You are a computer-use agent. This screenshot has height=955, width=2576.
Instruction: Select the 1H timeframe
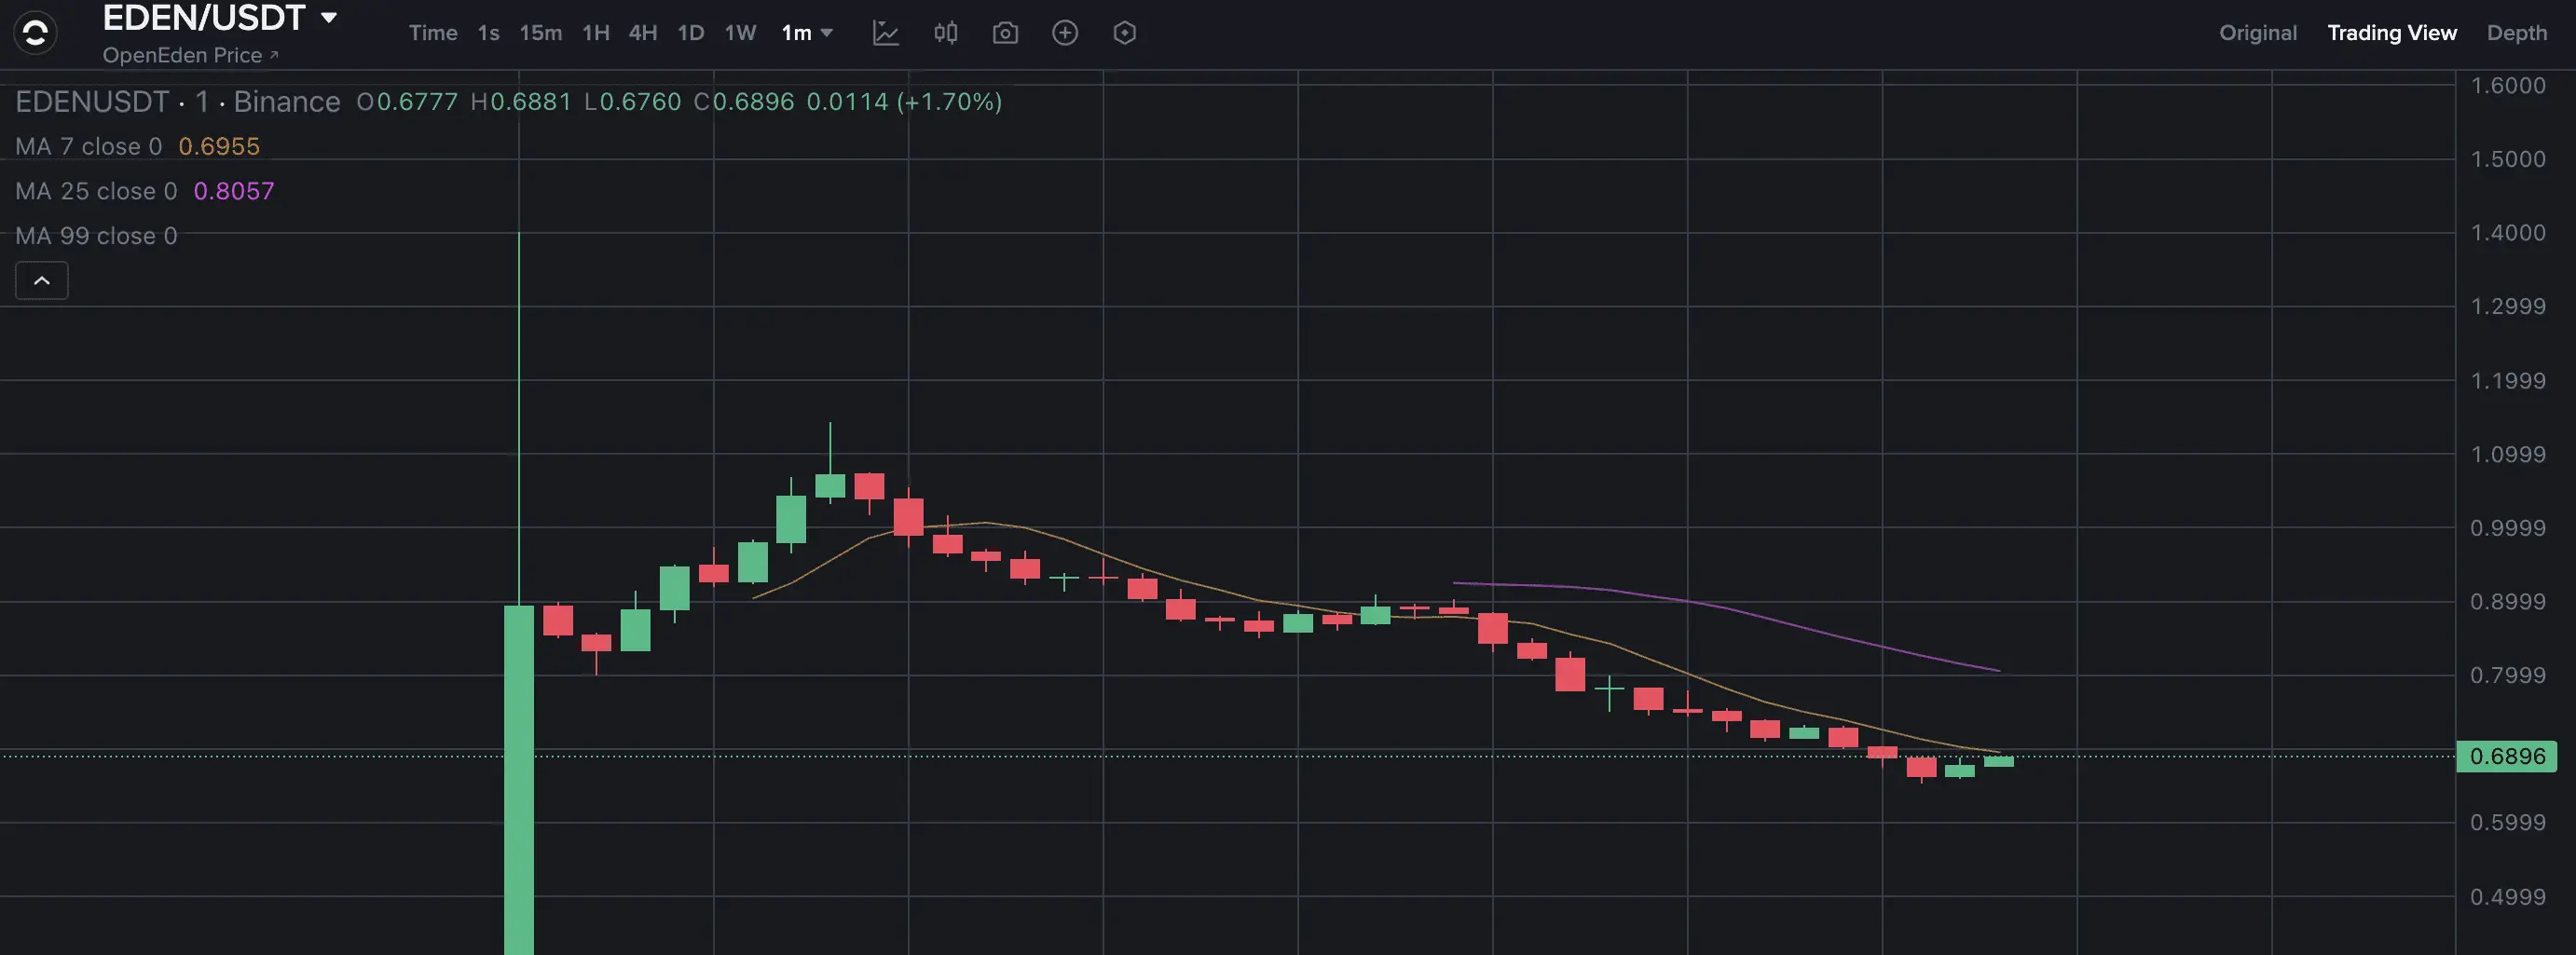point(596,33)
